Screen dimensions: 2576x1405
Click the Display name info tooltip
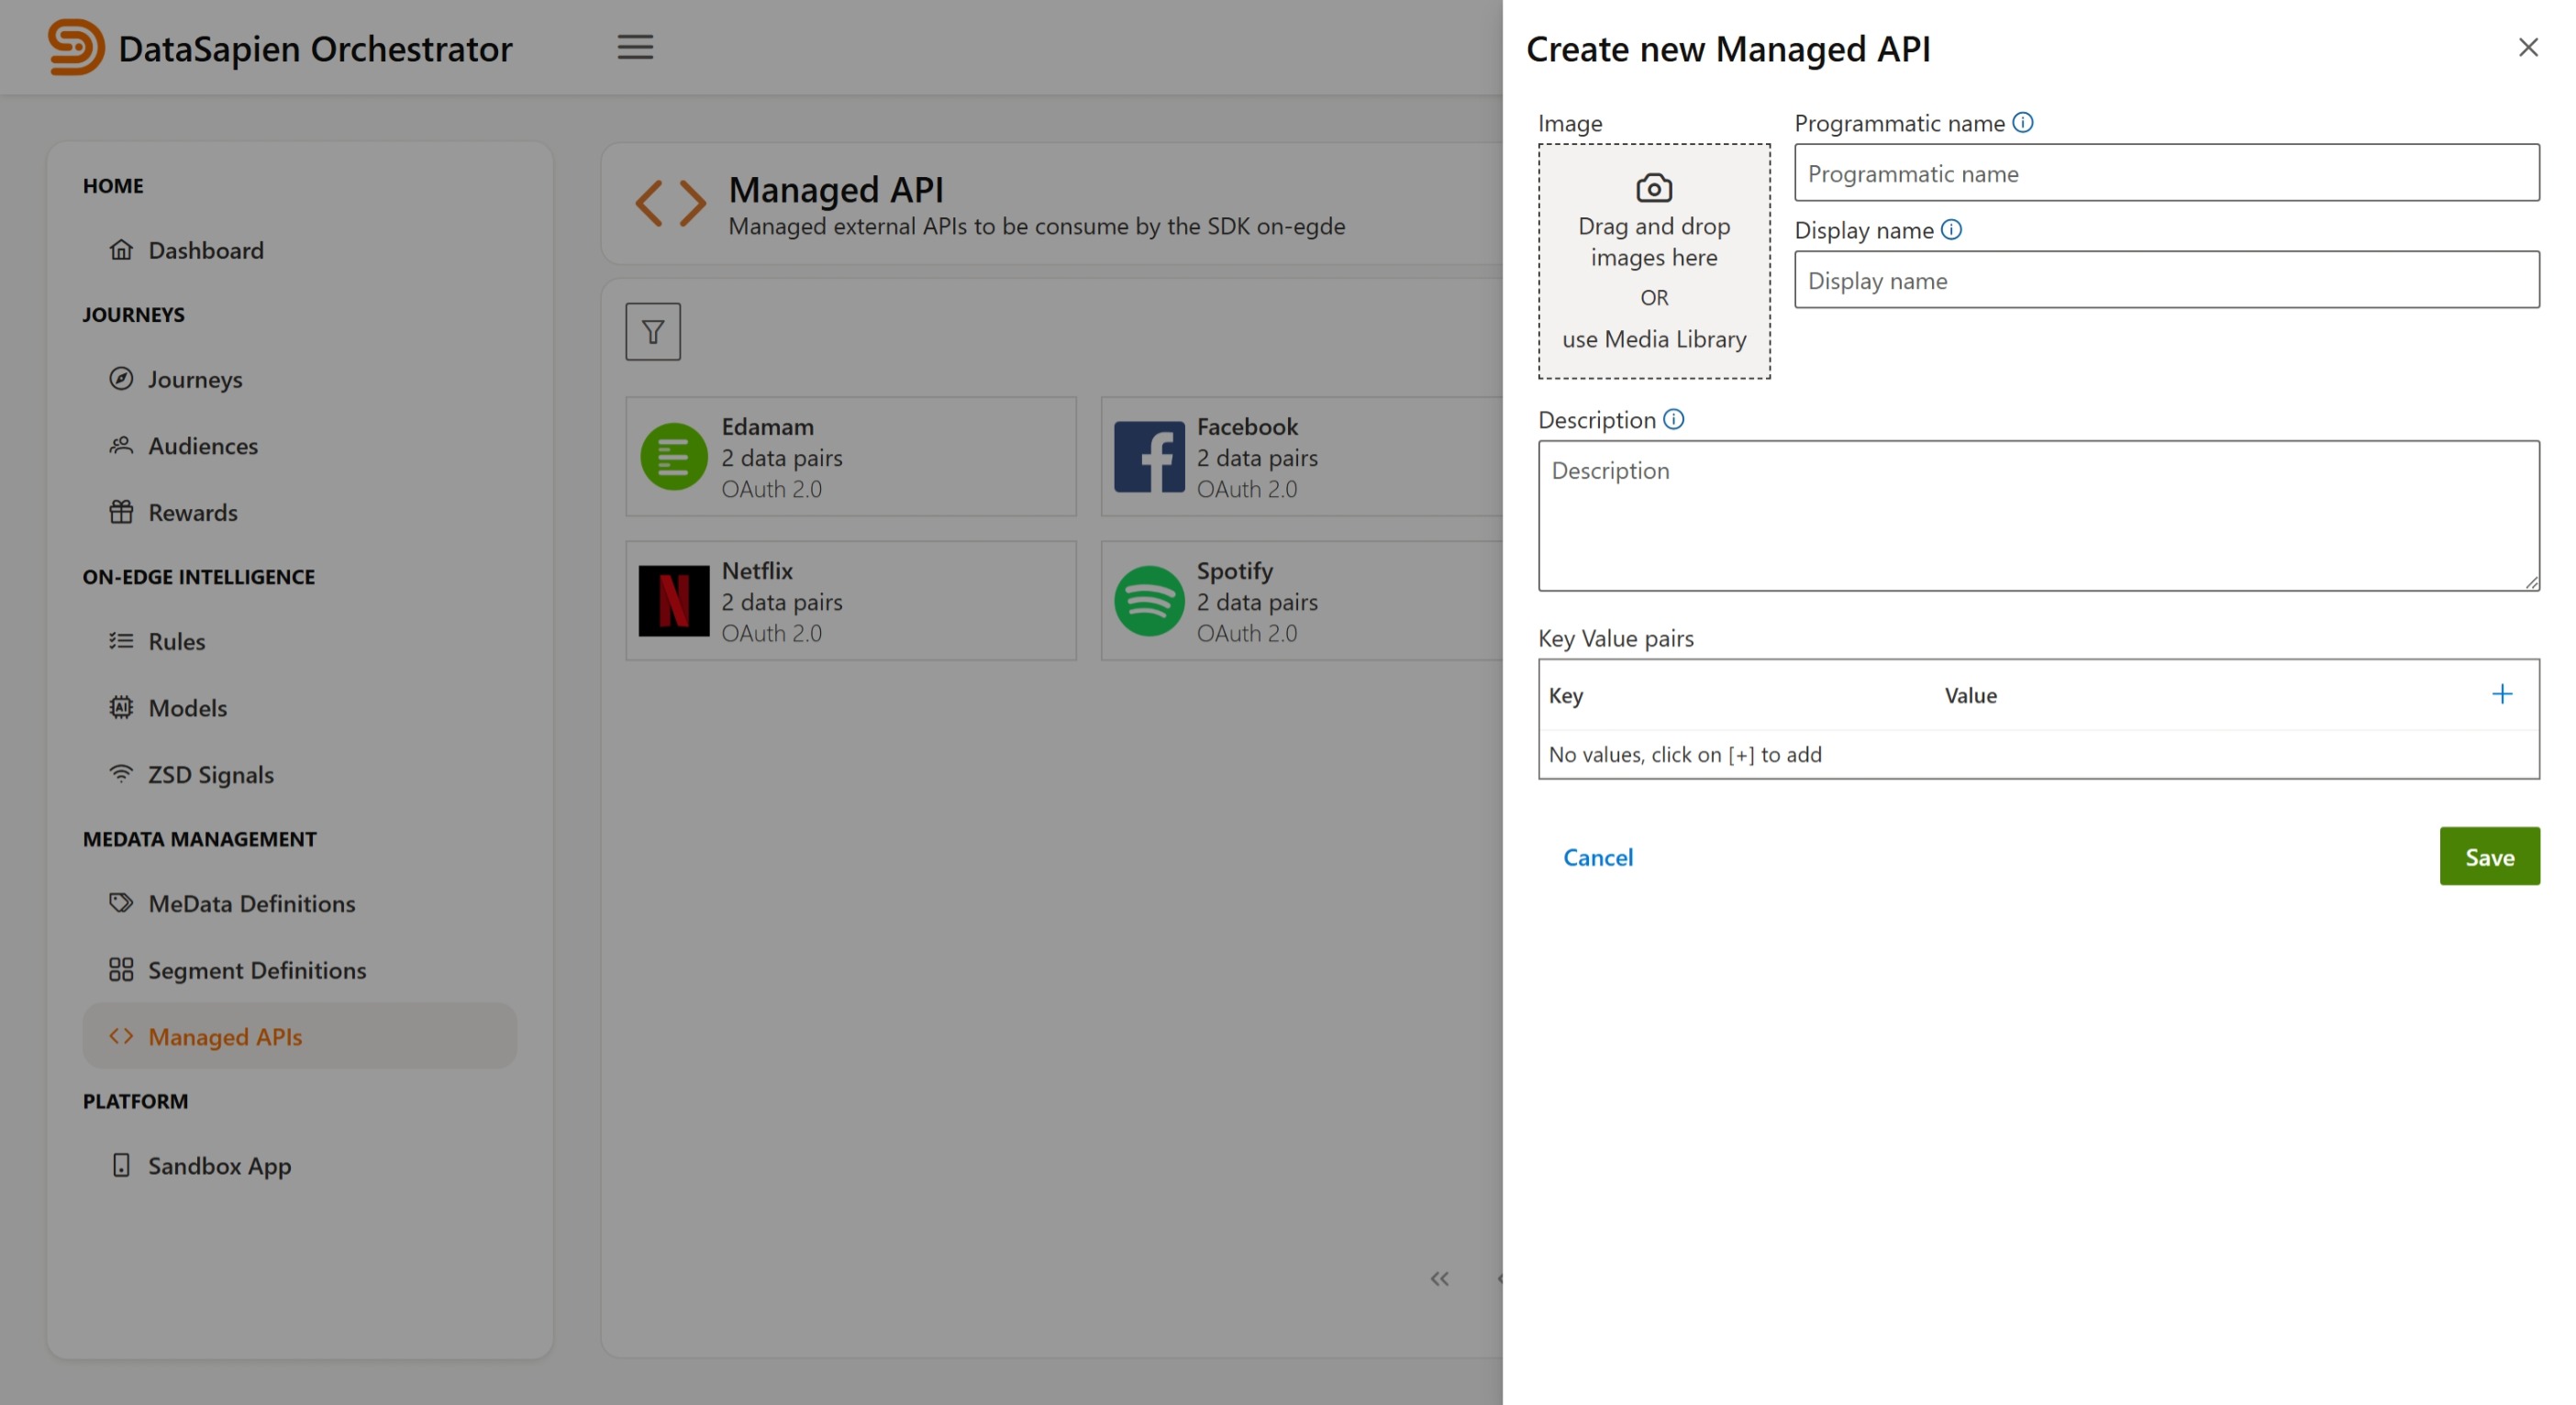(x=1952, y=229)
